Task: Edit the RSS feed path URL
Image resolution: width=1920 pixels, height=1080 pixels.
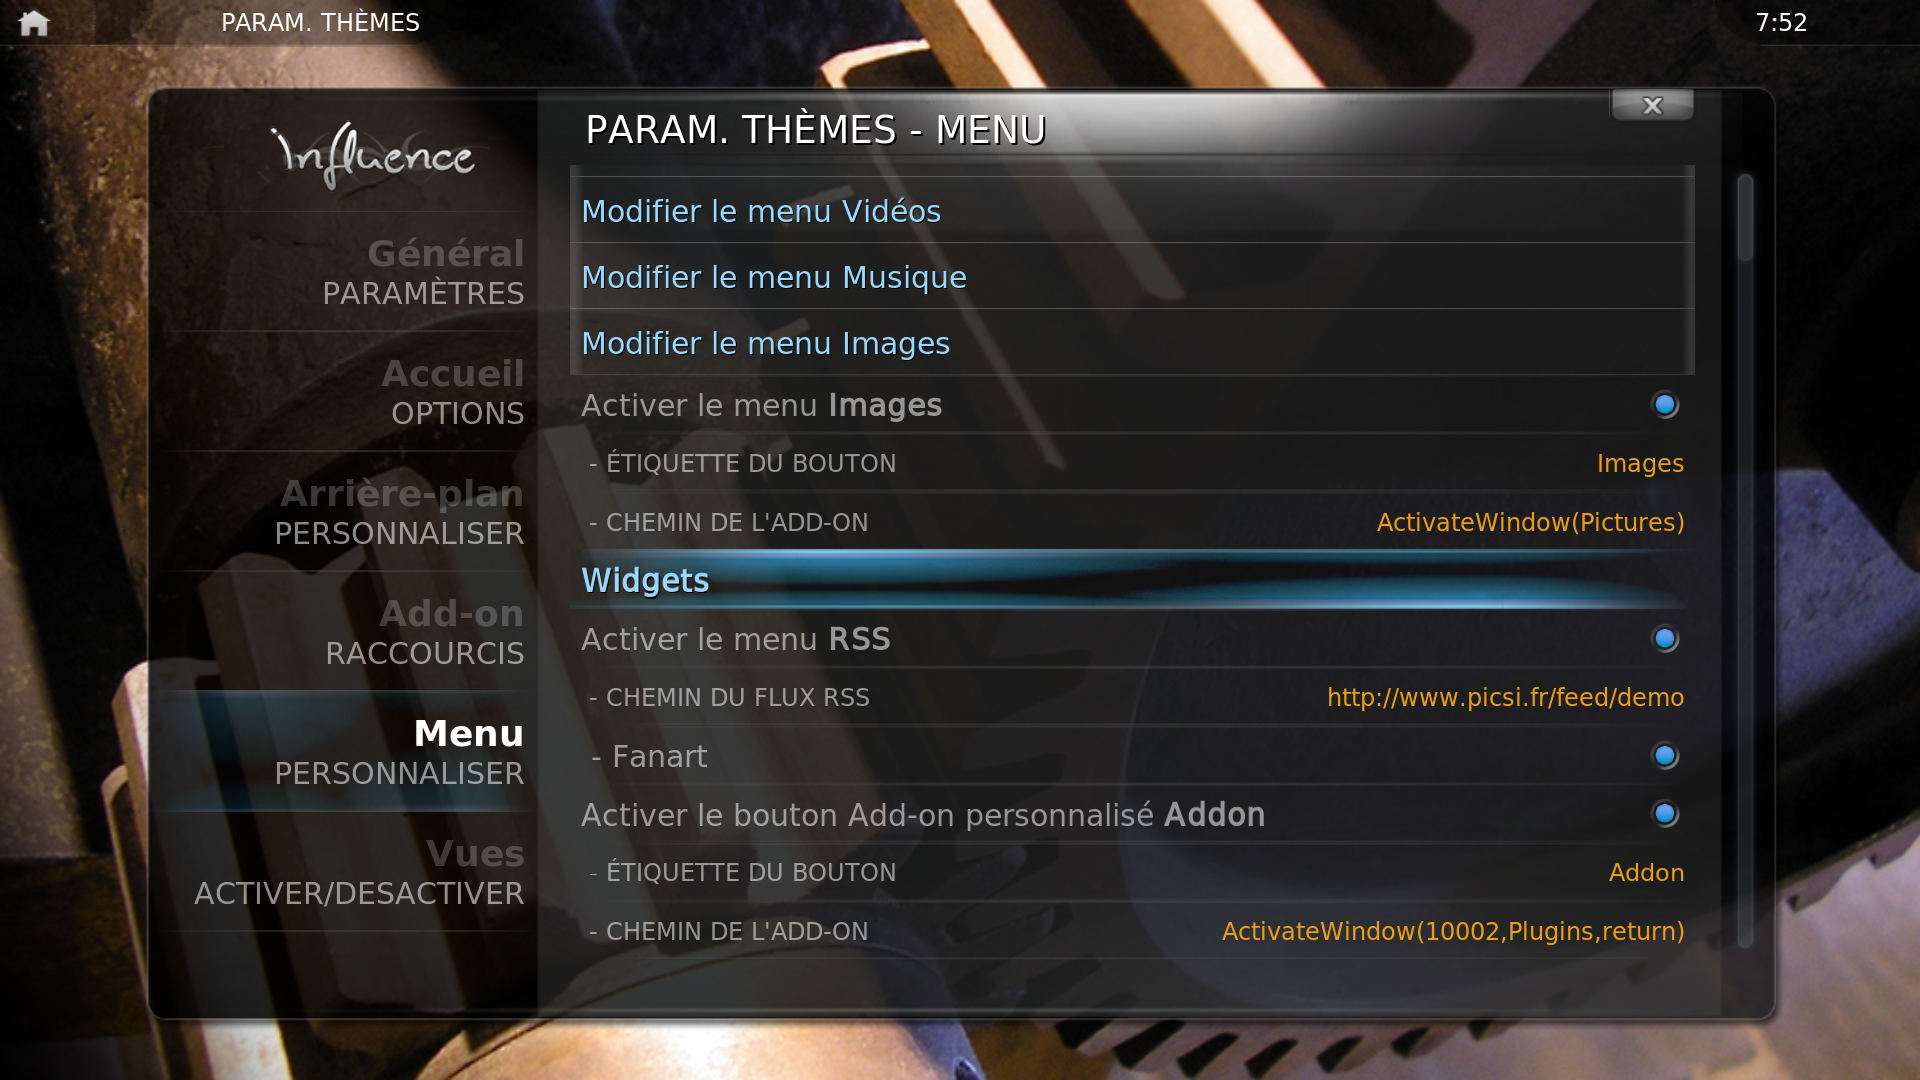Action: 1505,697
